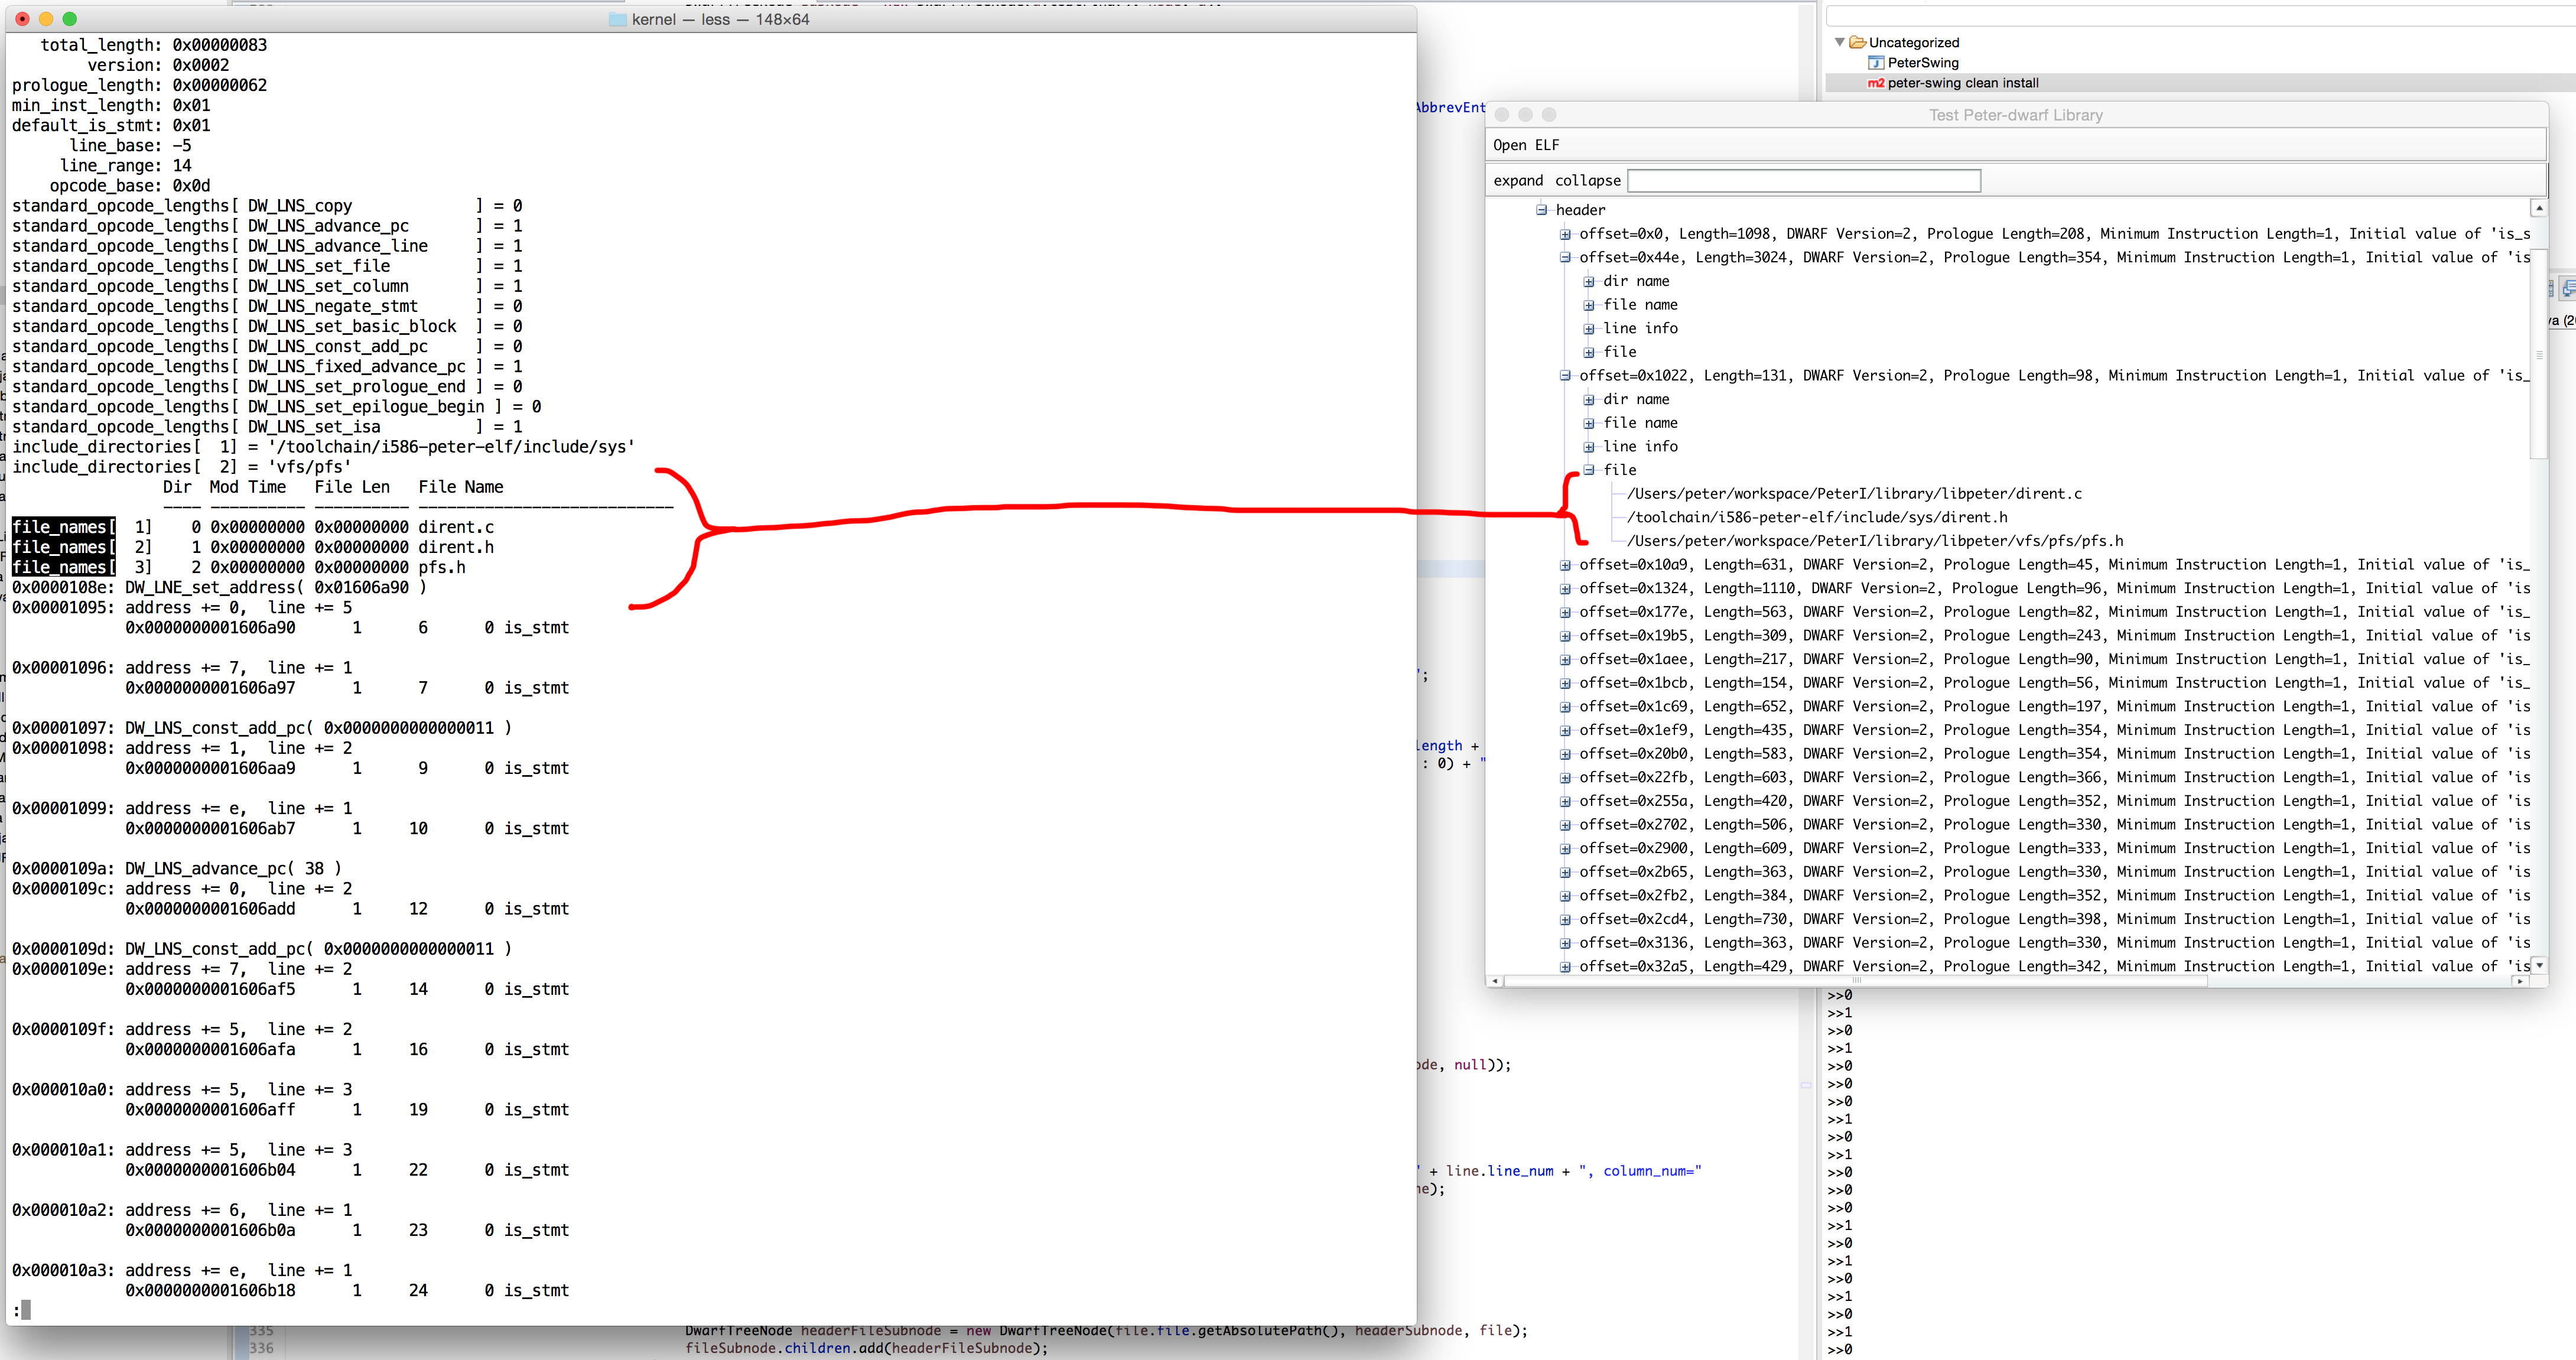Screen dimensions: 2576x1360
Task: Click the DW_LNS_advance_pc( 38 ) line
Action: [x=177, y=868]
